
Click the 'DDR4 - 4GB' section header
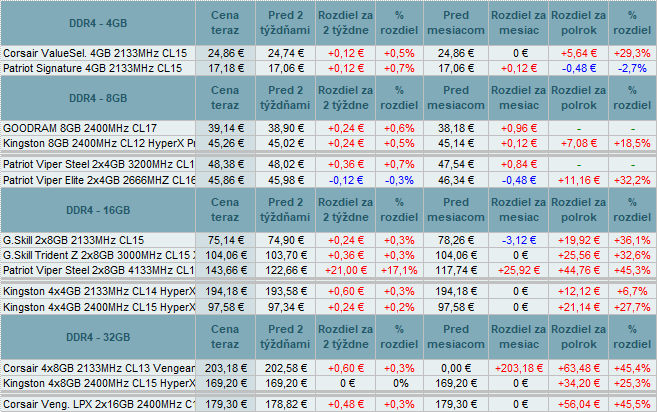[x=98, y=23]
